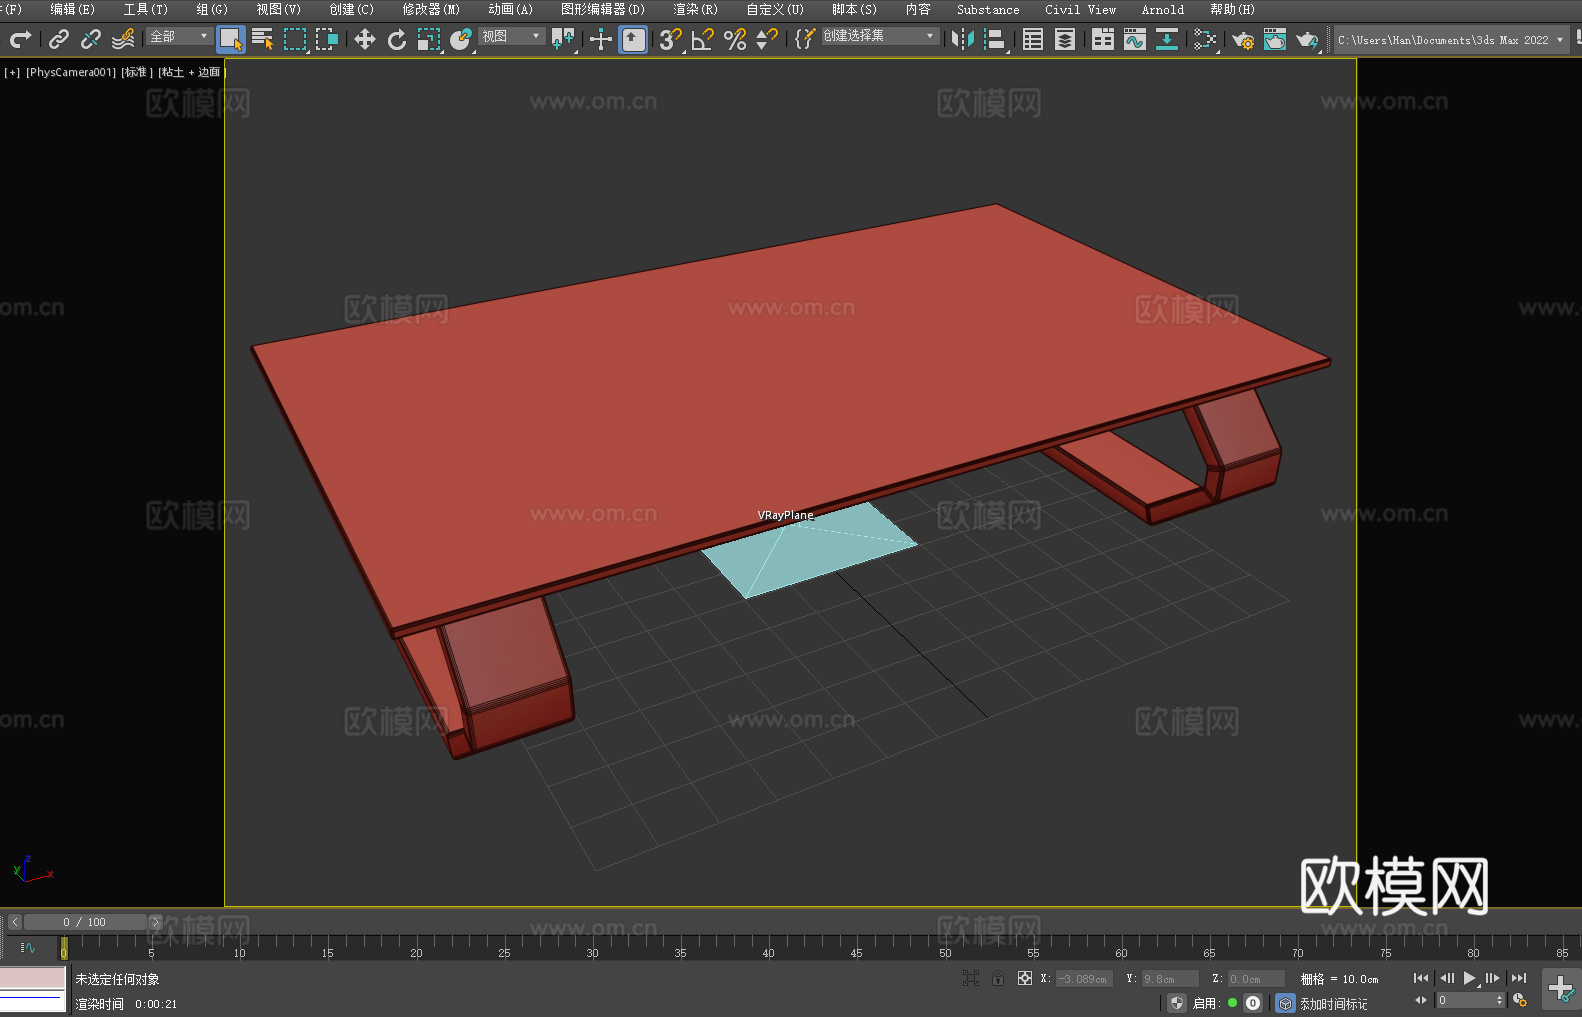This screenshot has width=1582, height=1017.
Task: Activate the Select Object tool
Action: (231, 39)
